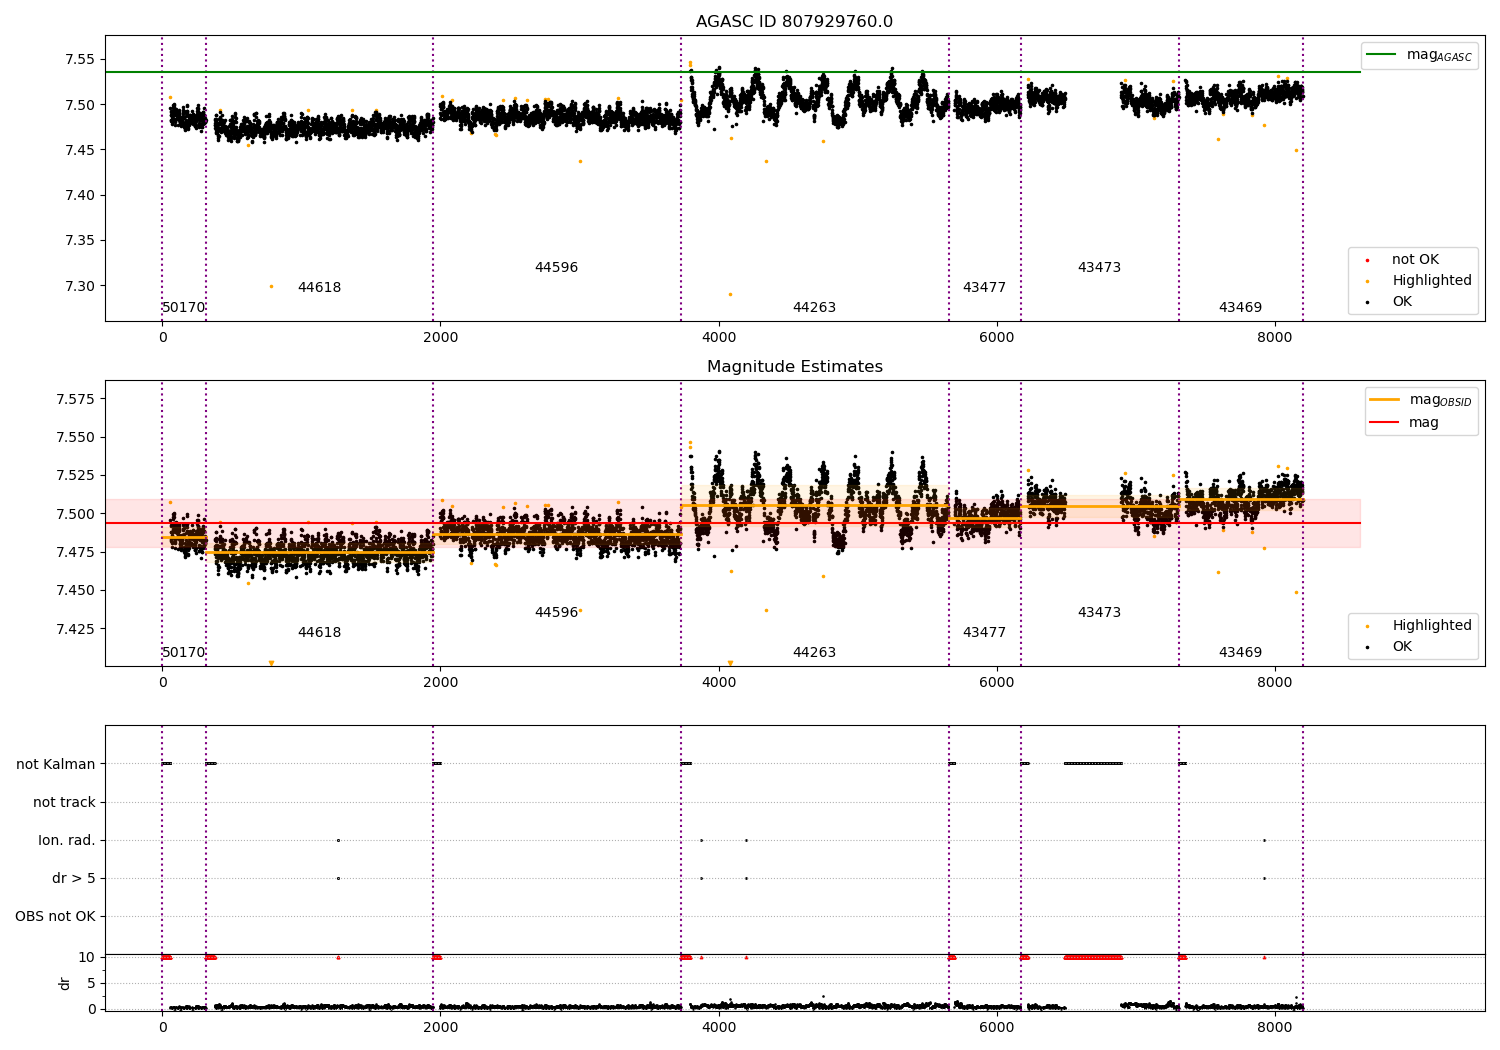Click the red line swatch beside mag
This screenshot has width=1500, height=1050.
click(1384, 423)
